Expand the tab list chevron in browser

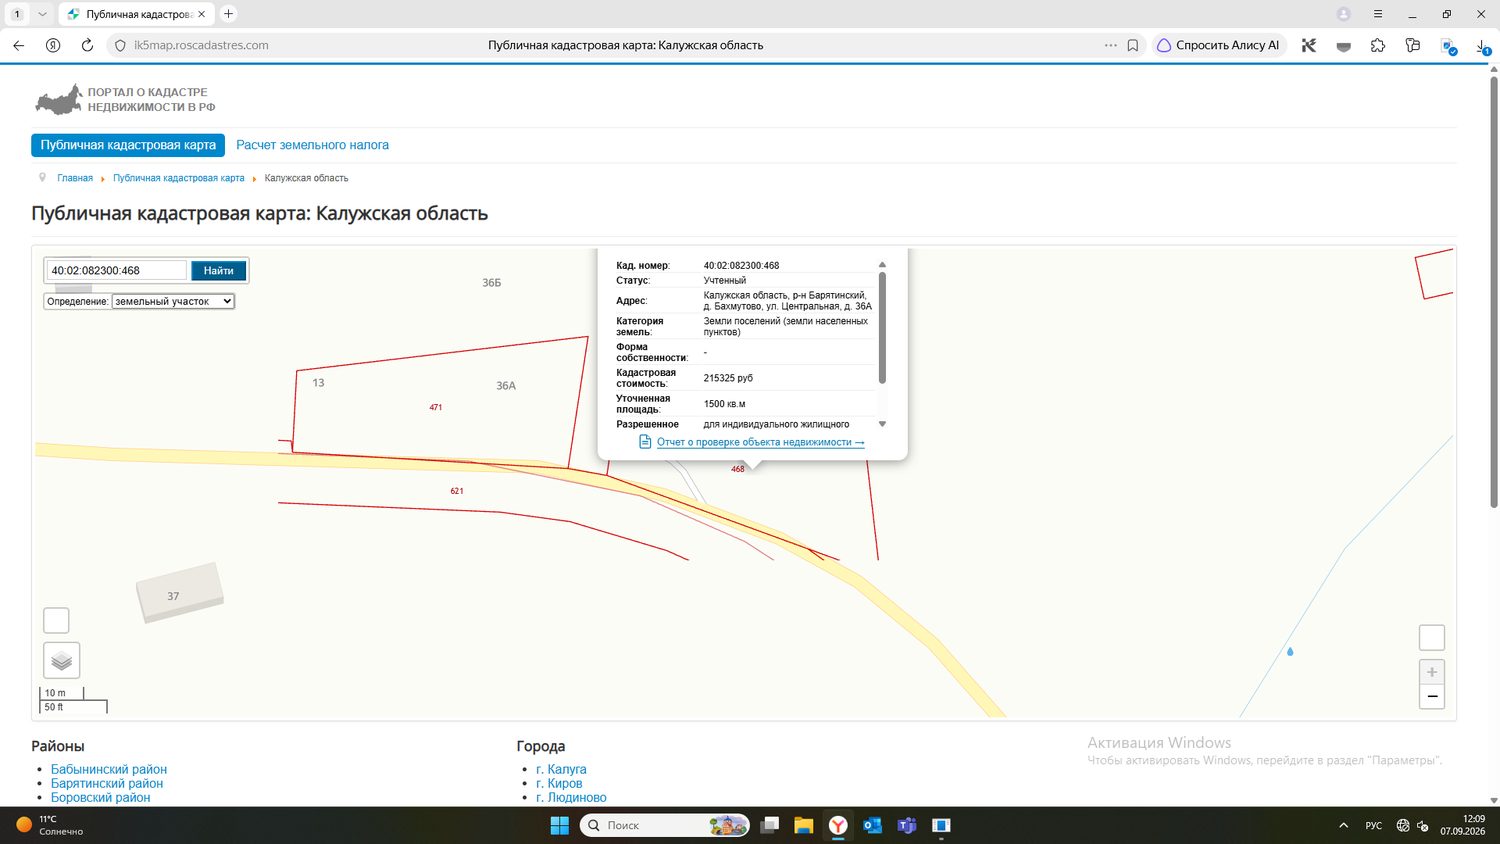[x=42, y=14]
